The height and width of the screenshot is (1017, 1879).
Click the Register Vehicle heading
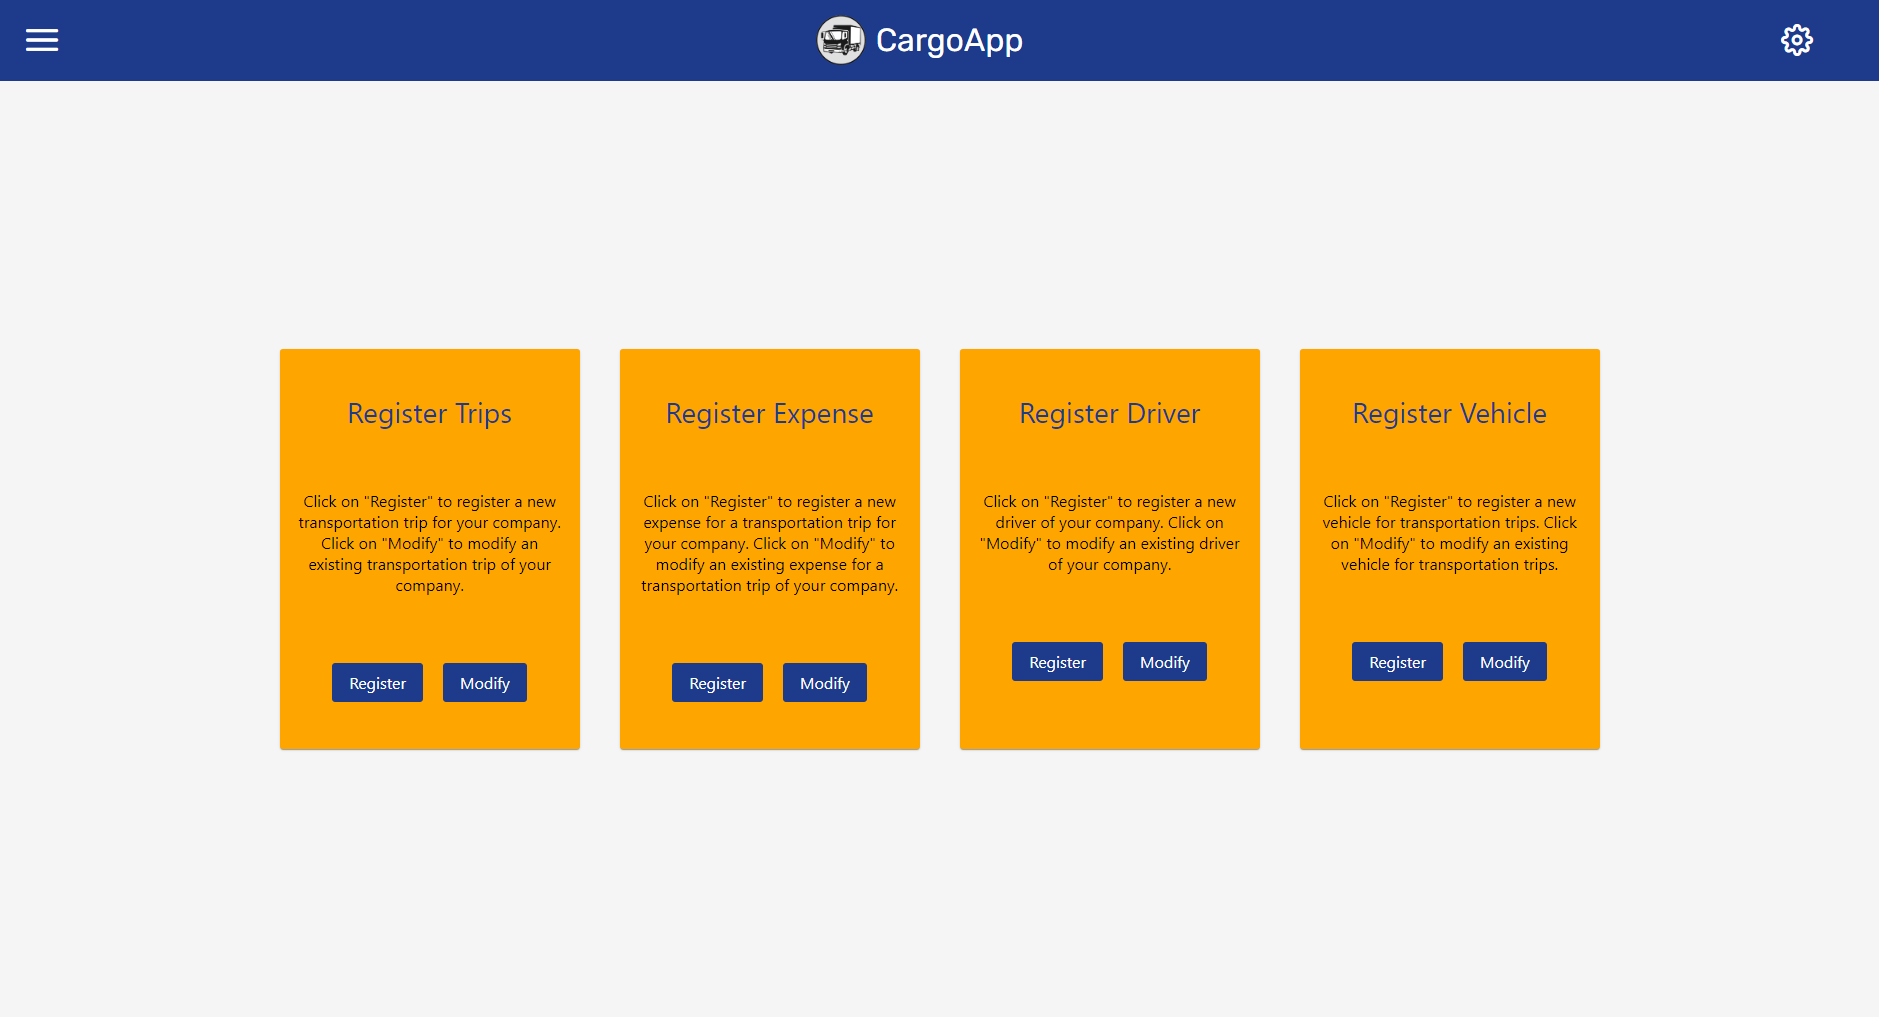1450,414
